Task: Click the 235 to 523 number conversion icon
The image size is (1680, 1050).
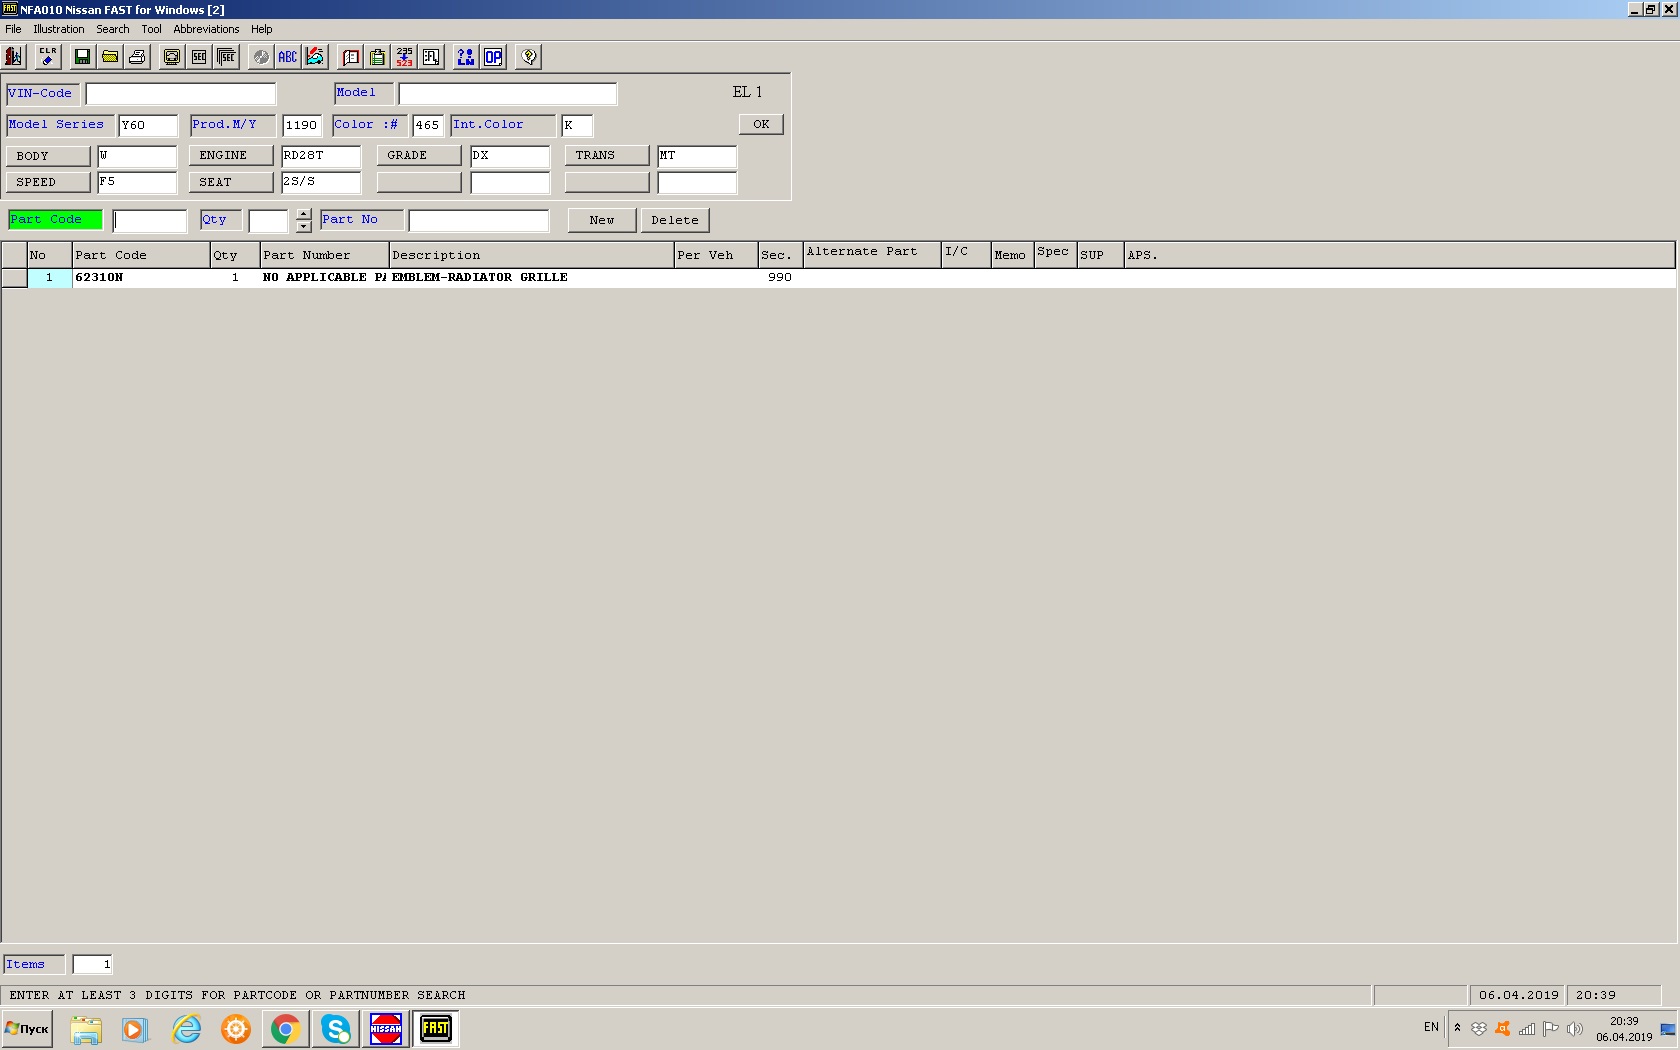Action: coord(404,57)
